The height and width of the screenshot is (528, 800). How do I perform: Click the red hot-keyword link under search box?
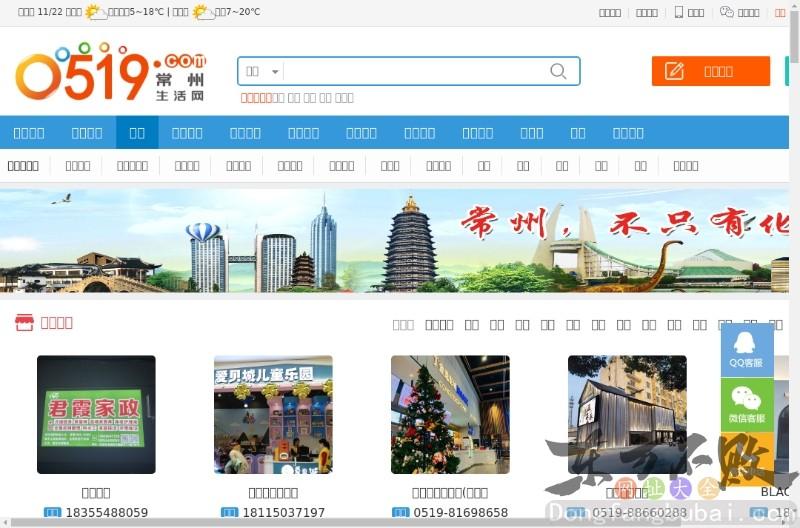coord(256,97)
